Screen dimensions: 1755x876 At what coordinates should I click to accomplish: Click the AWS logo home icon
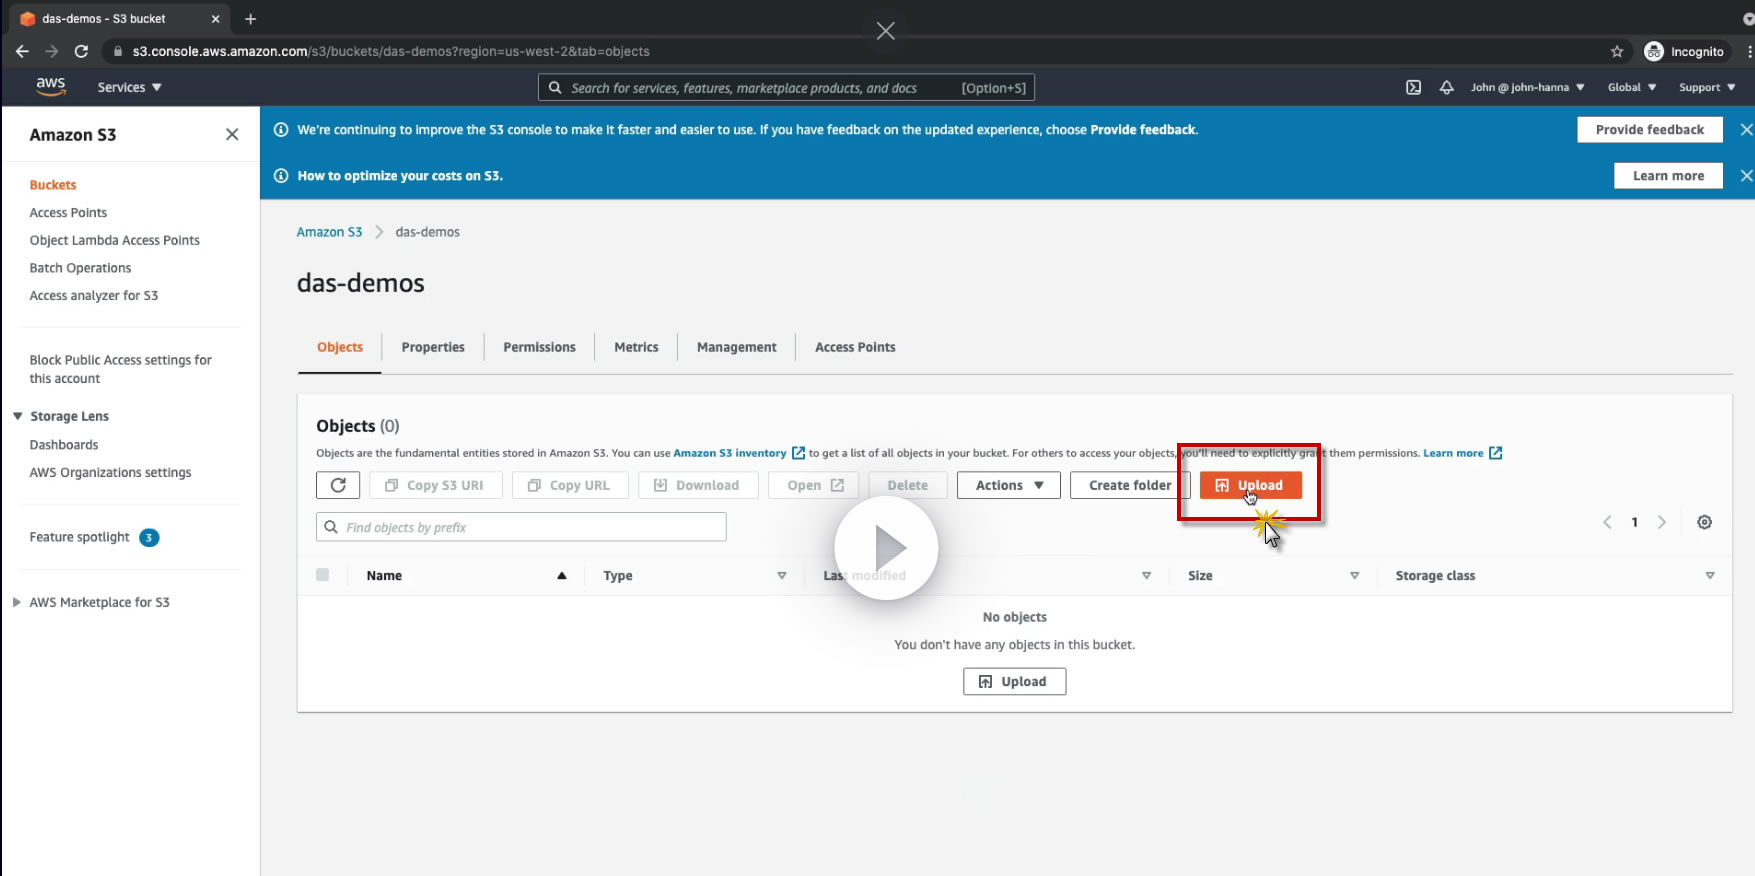pos(51,87)
